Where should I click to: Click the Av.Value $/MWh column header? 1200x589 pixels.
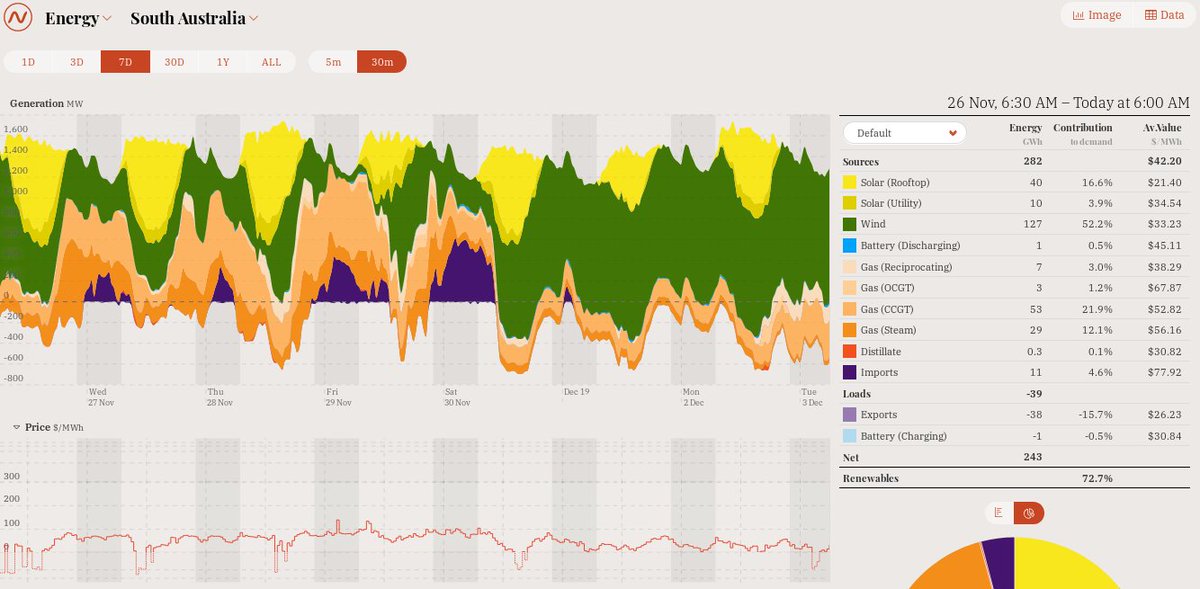pos(1163,134)
